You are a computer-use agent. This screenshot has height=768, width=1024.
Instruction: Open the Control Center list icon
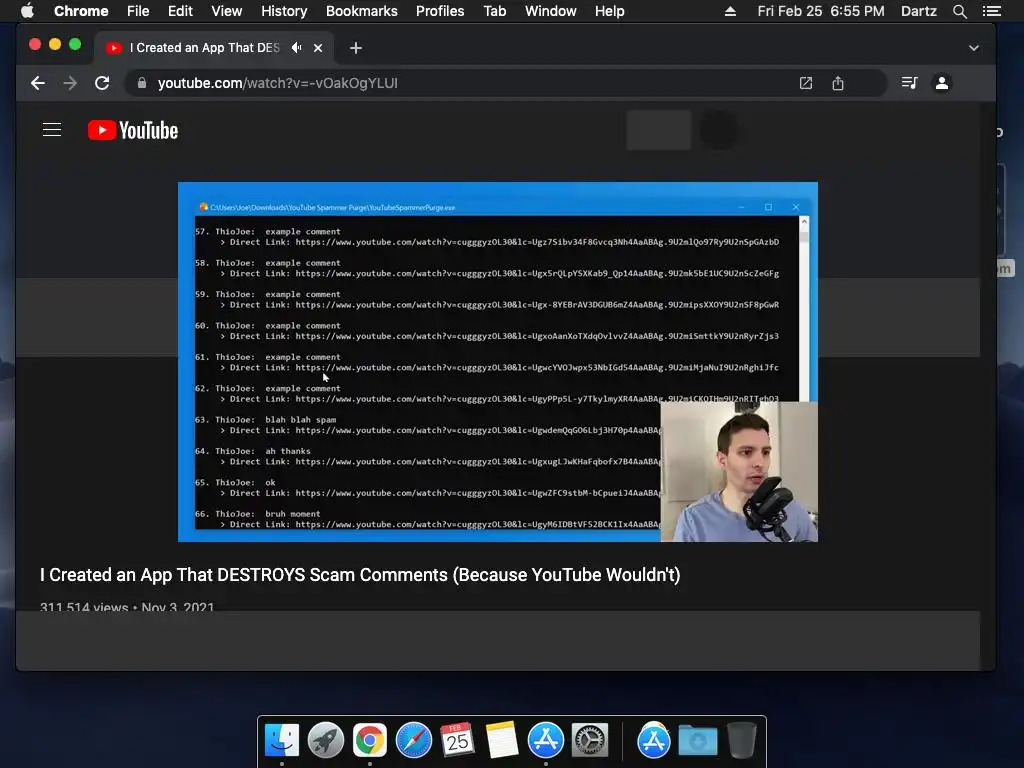coord(991,11)
